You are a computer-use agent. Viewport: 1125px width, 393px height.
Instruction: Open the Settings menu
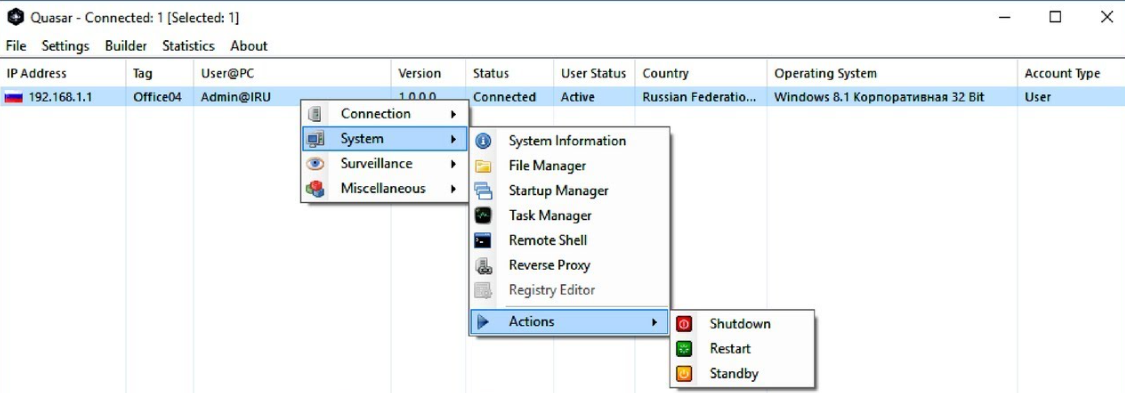[x=65, y=46]
